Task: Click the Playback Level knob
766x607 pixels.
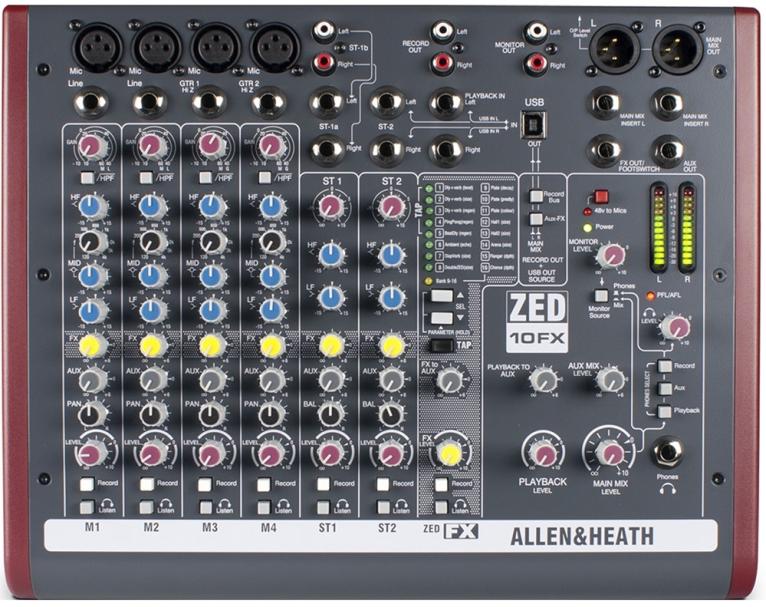Action: [x=545, y=453]
